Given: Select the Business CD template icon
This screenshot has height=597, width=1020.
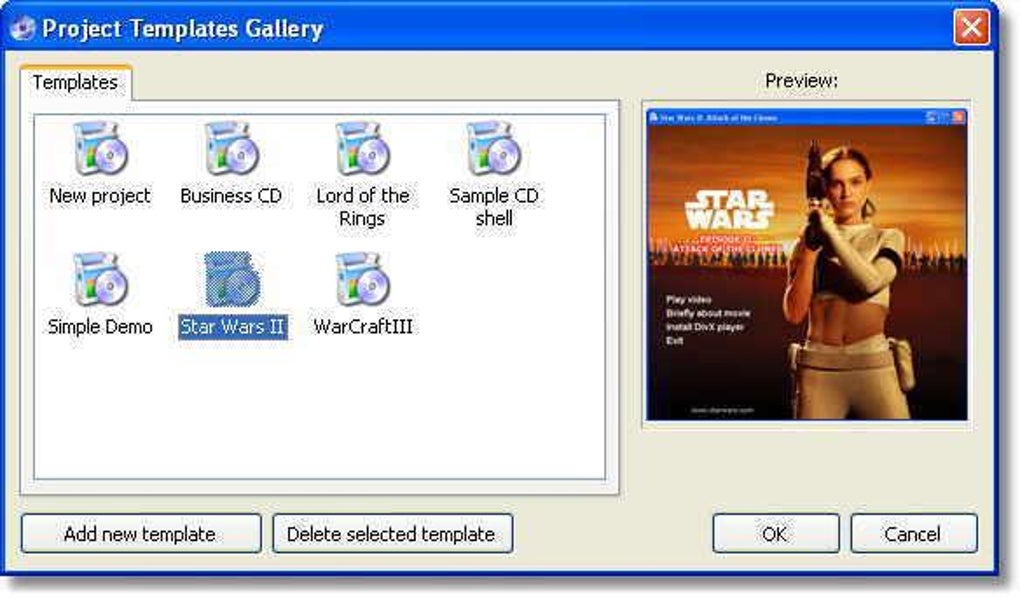Looking at the screenshot, I should (x=231, y=149).
